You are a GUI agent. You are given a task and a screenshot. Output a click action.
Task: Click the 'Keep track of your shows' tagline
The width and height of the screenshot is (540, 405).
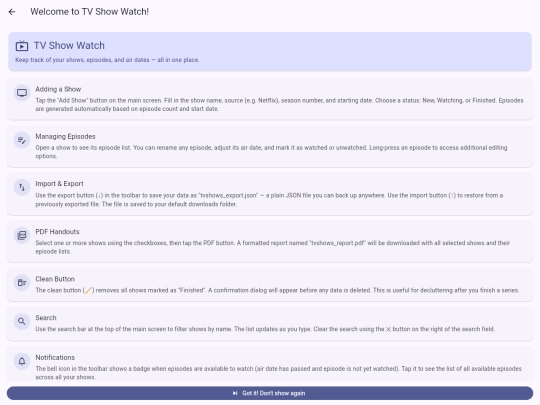coord(107,60)
